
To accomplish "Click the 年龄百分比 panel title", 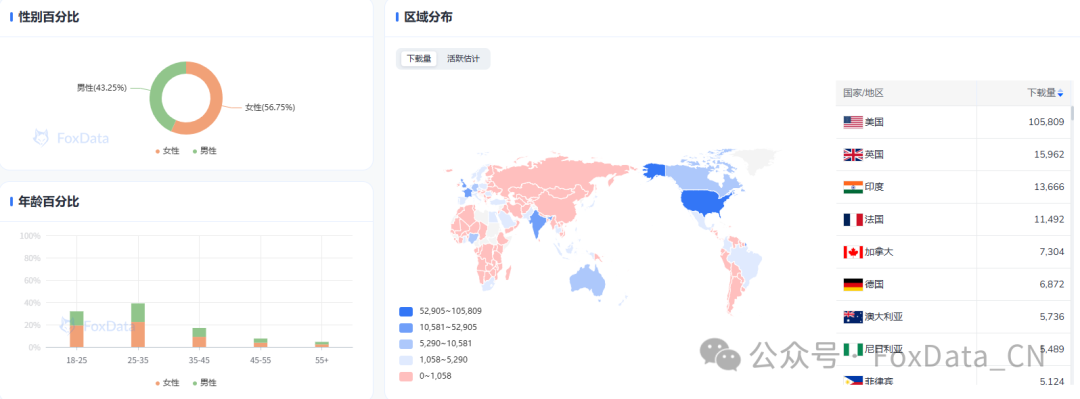I will point(48,202).
